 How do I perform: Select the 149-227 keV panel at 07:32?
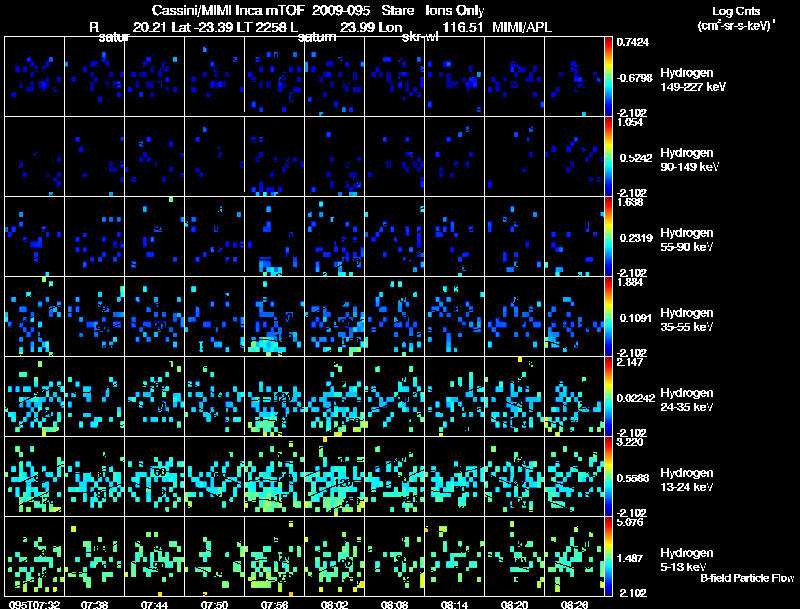coord(33,76)
